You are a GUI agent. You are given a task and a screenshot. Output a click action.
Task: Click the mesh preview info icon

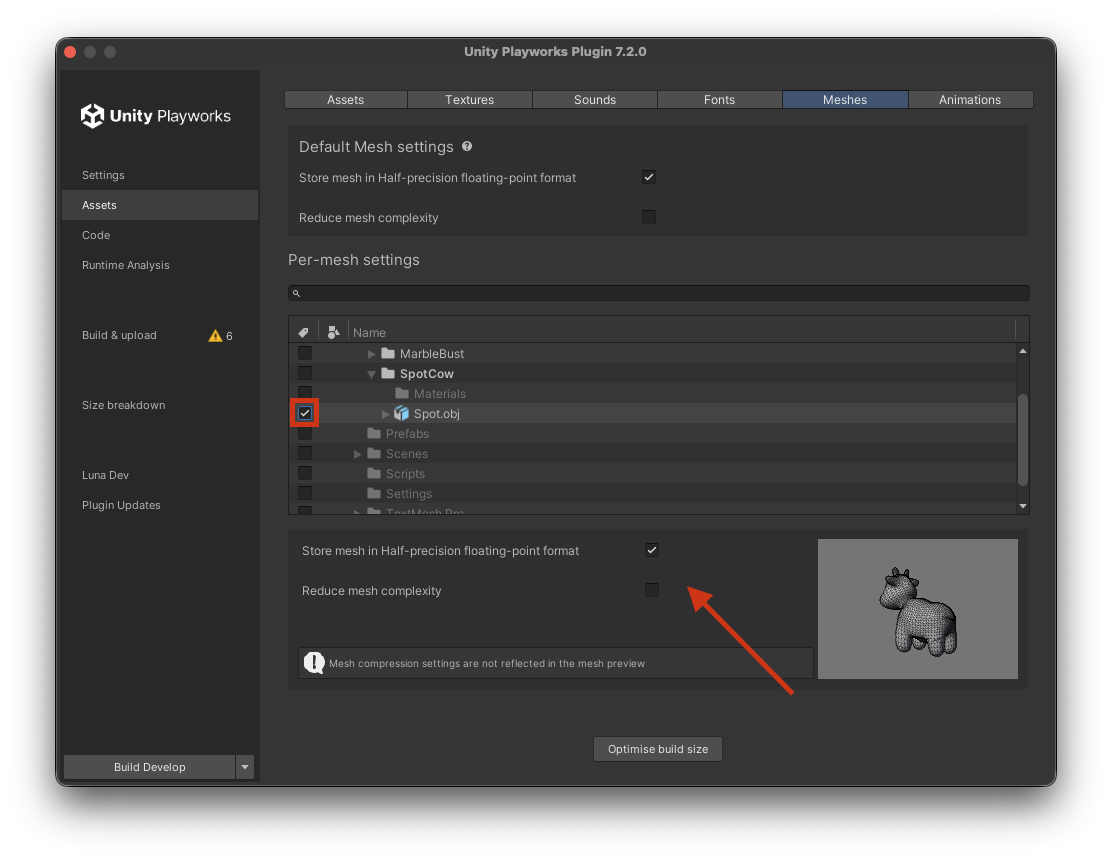314,663
